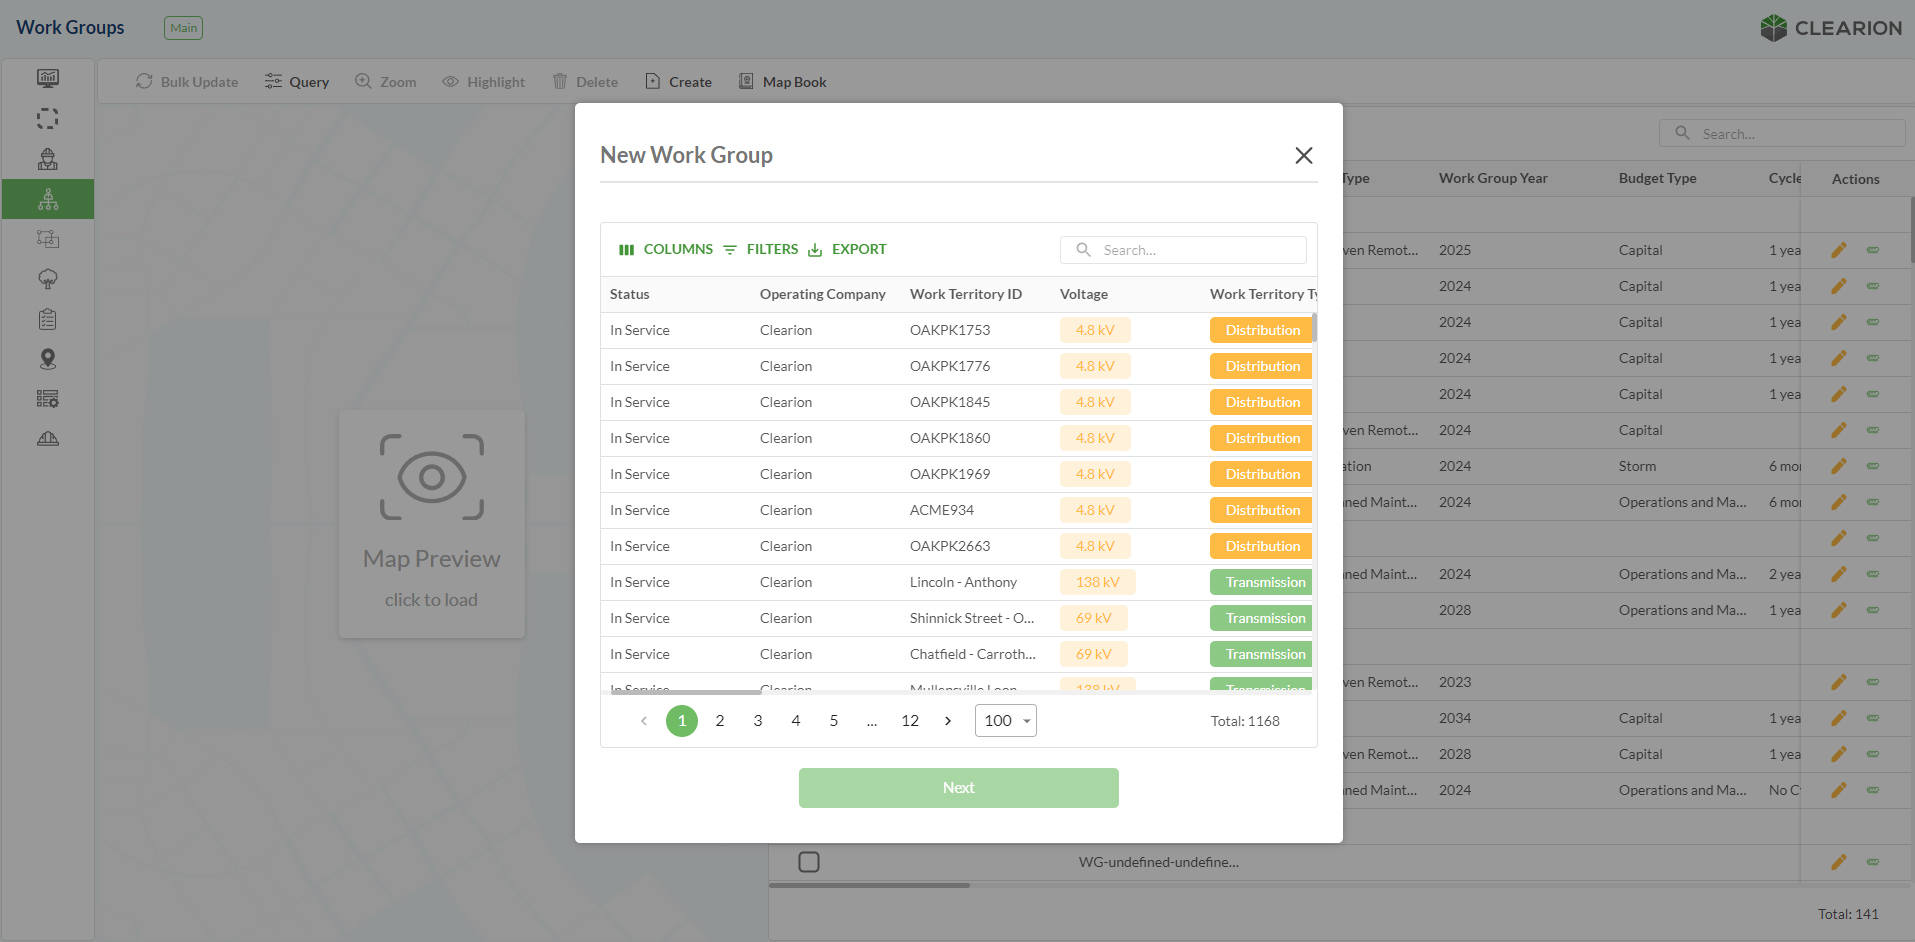1915x942 pixels.
Task: Open the Map Book toolbar item
Action: 783,82
